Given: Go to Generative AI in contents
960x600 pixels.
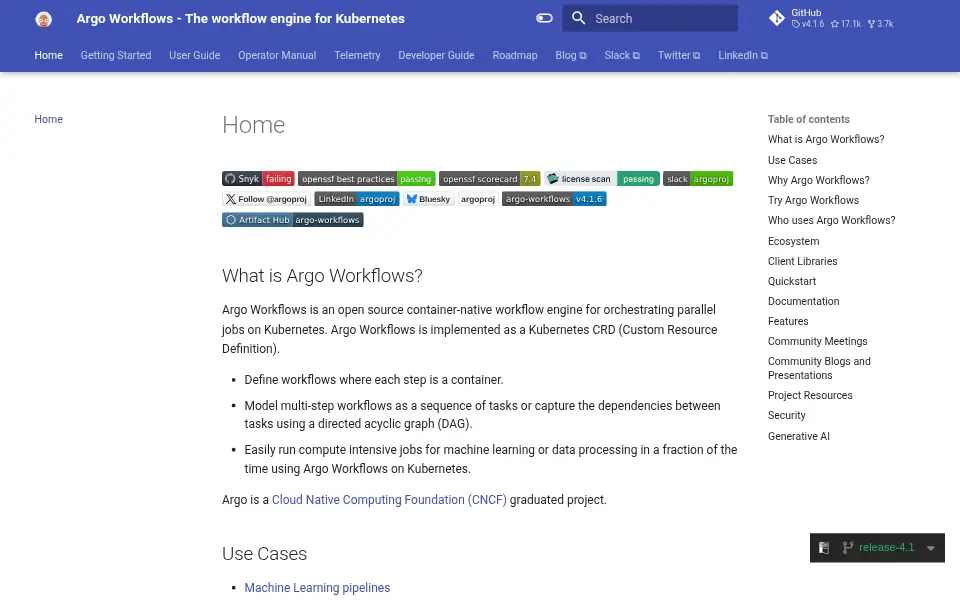Looking at the screenshot, I should point(798,436).
